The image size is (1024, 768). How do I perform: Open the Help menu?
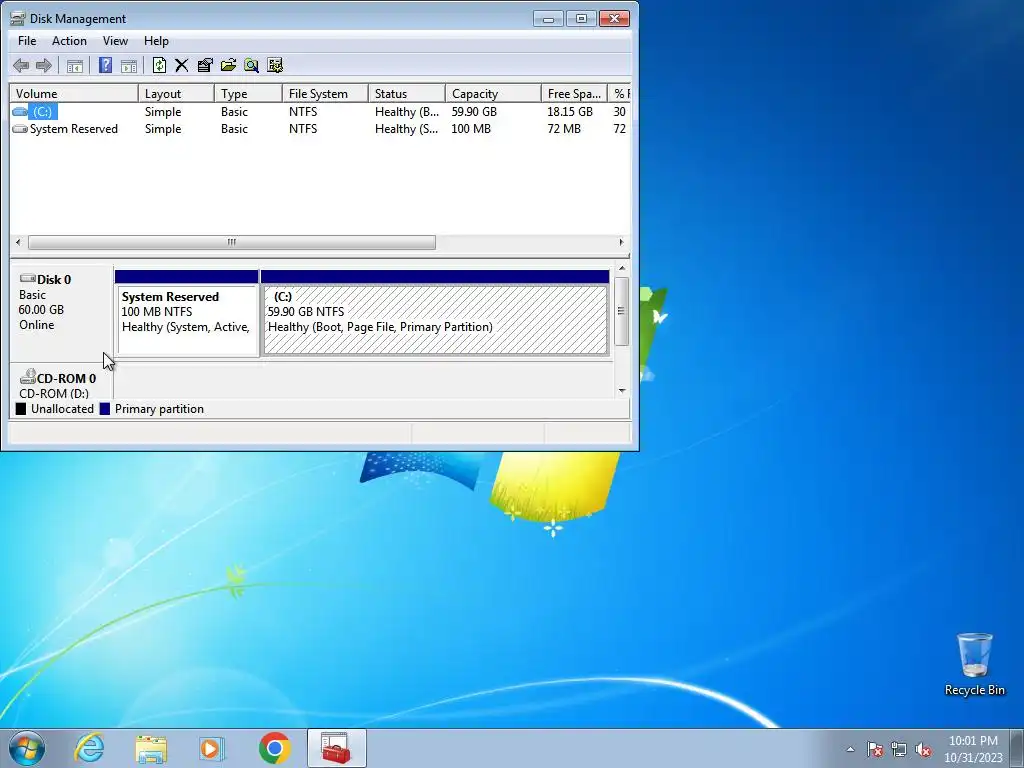pyautogui.click(x=156, y=40)
